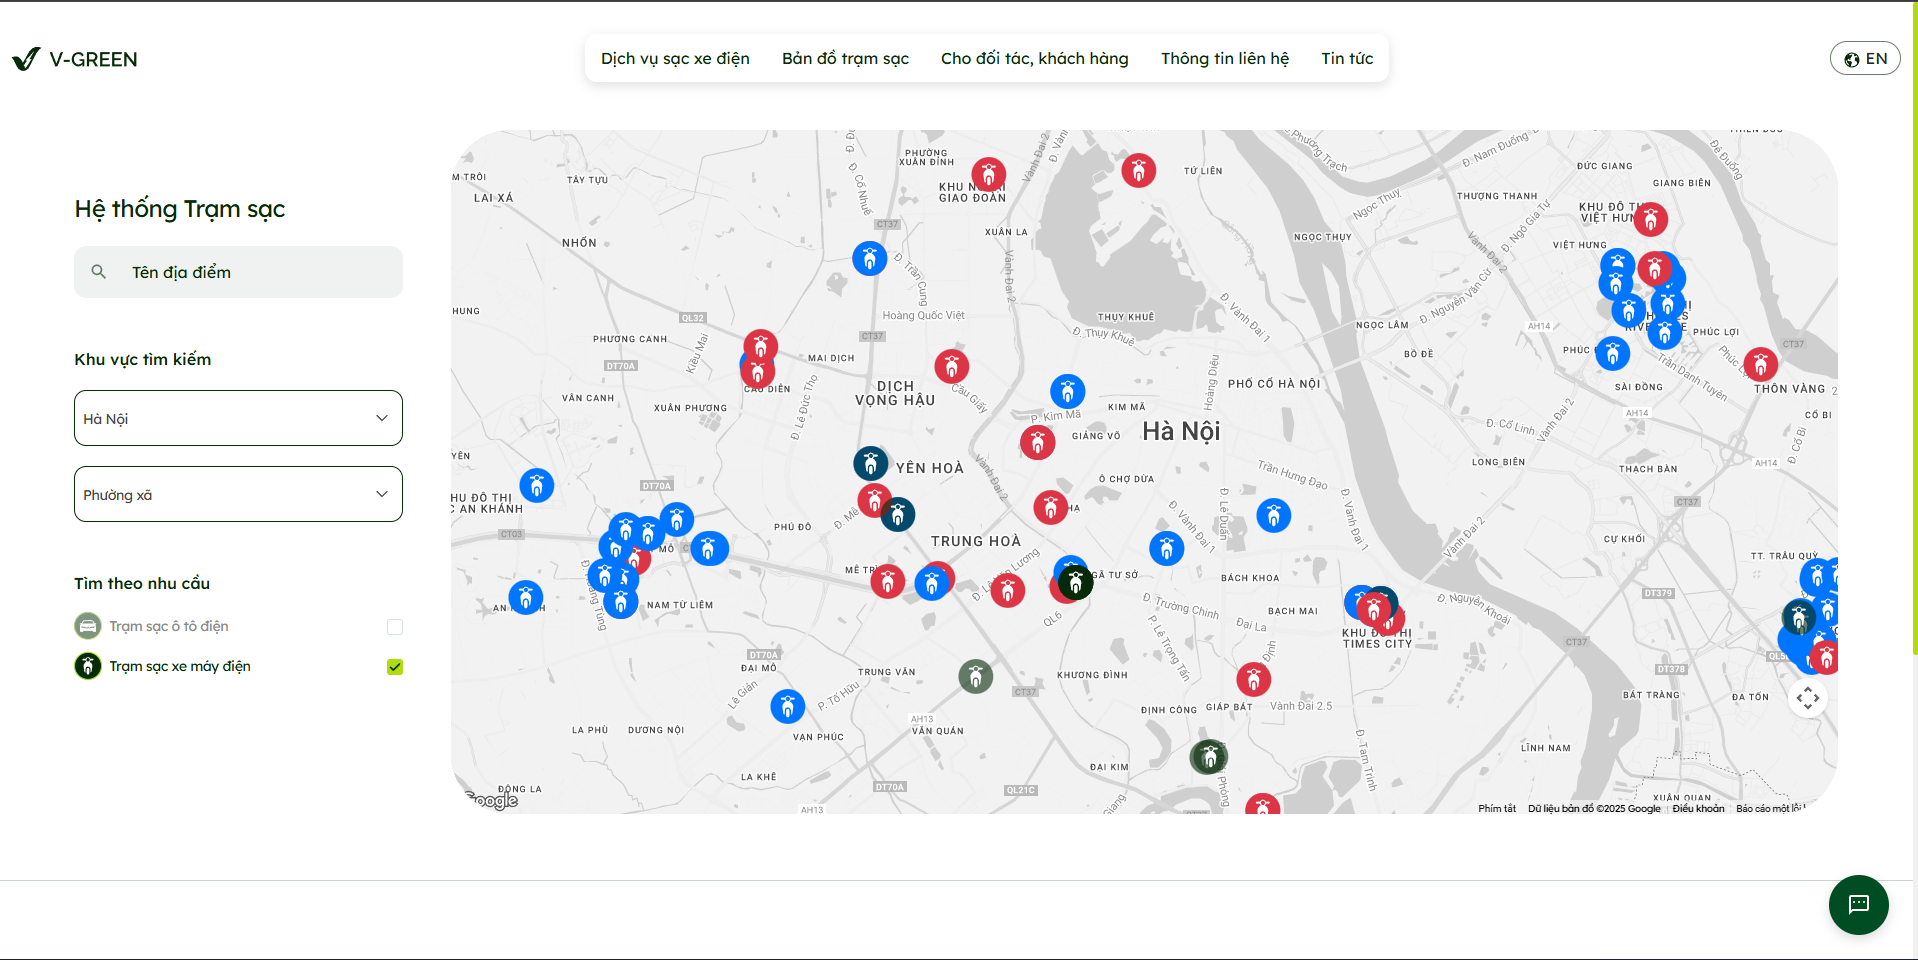Open Google logo link on map
1918x960 pixels.
pos(493,800)
